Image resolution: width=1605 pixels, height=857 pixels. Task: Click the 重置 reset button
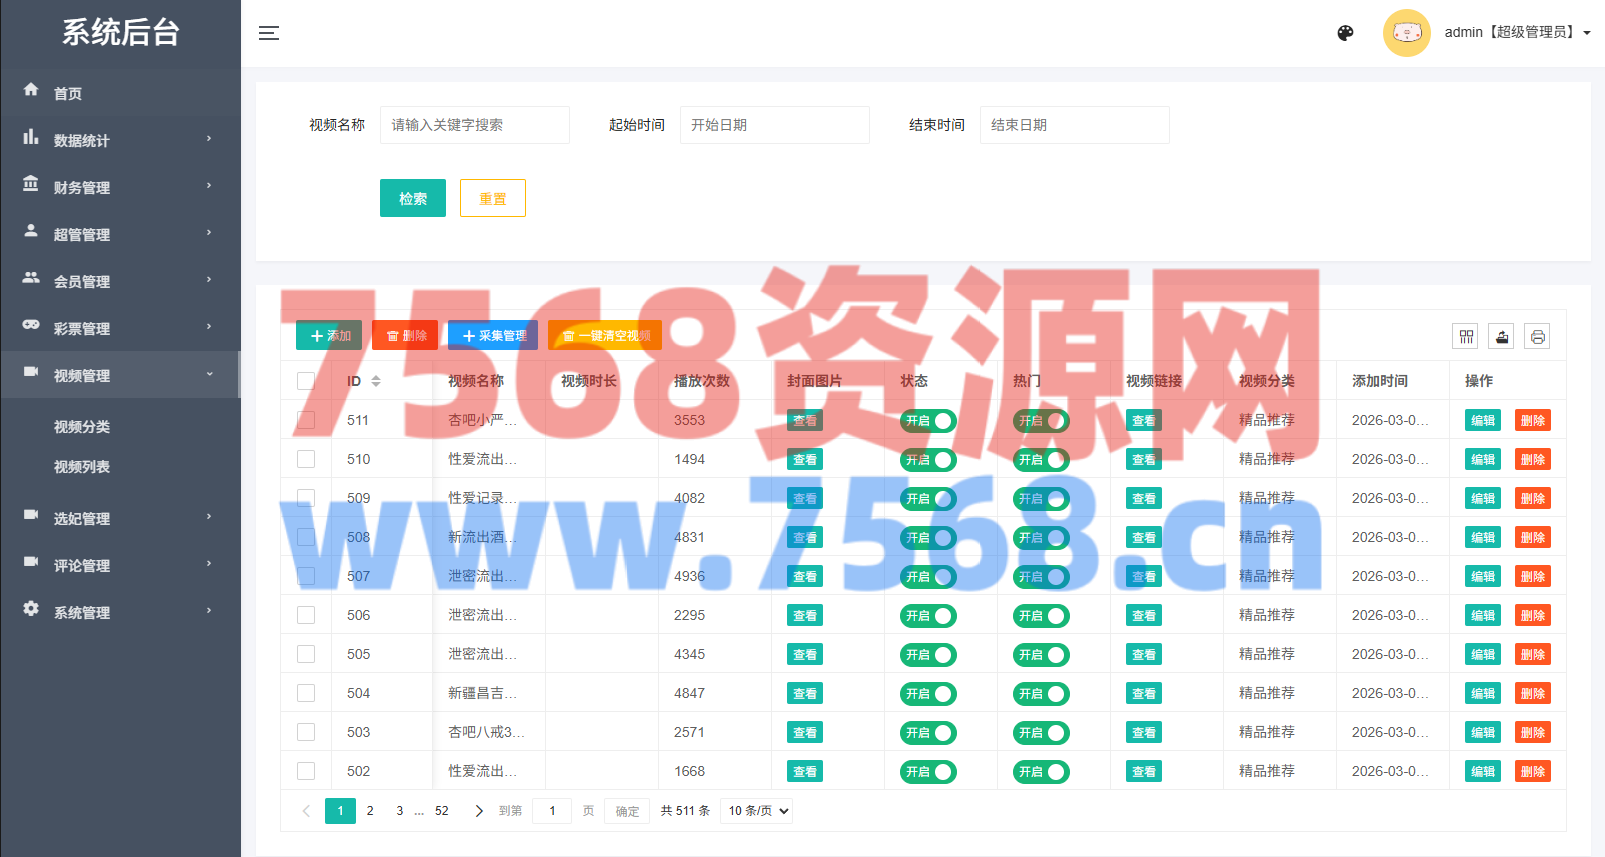(492, 198)
